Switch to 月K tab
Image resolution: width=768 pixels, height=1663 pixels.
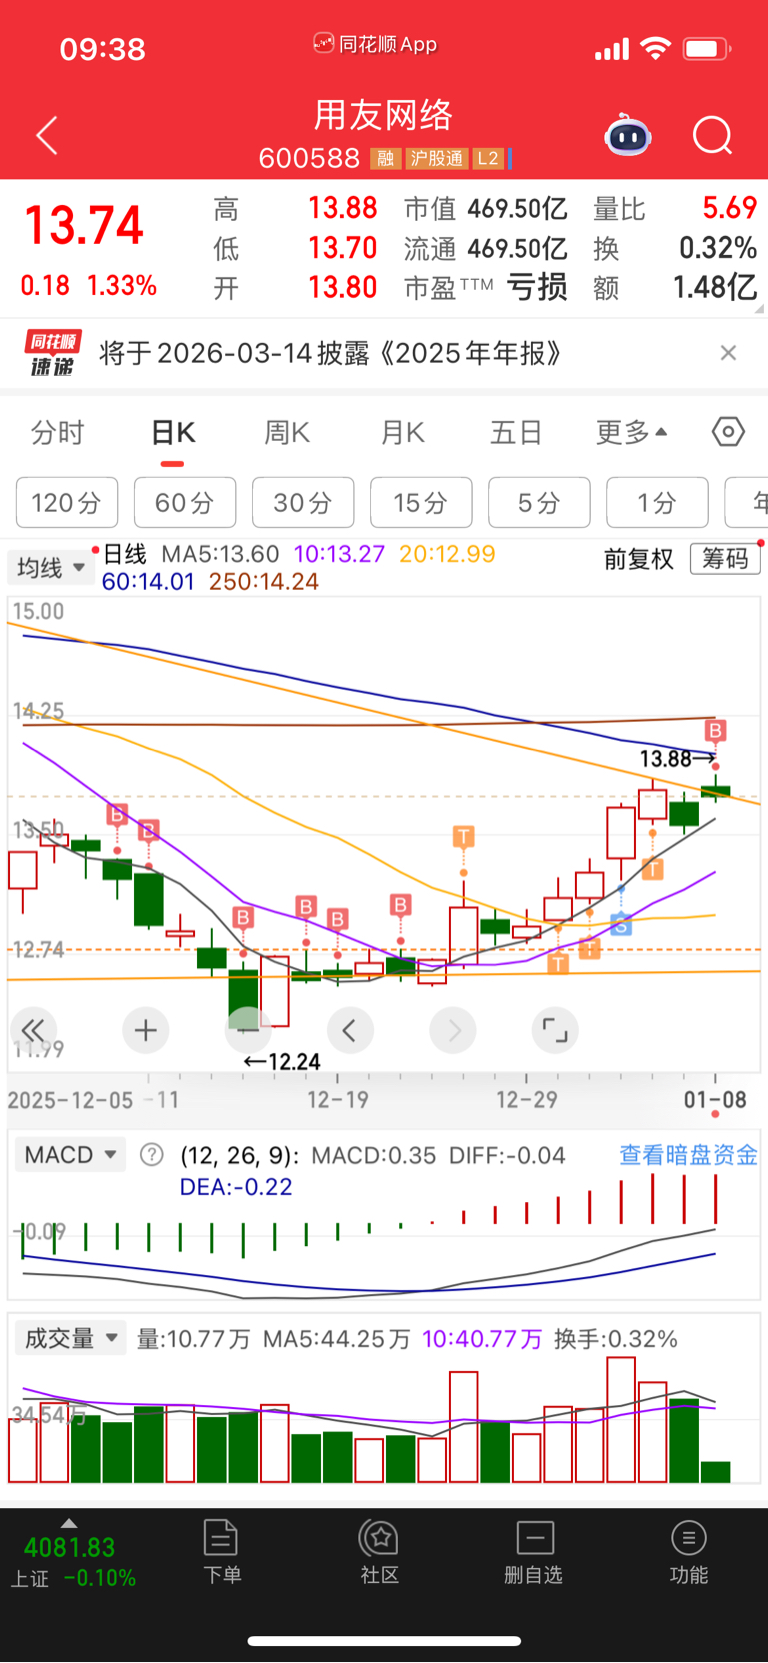point(402,433)
